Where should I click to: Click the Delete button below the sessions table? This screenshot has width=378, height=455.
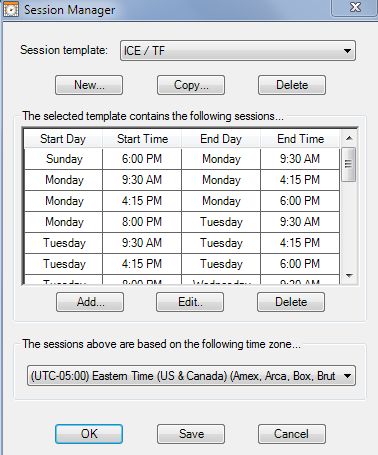291,302
